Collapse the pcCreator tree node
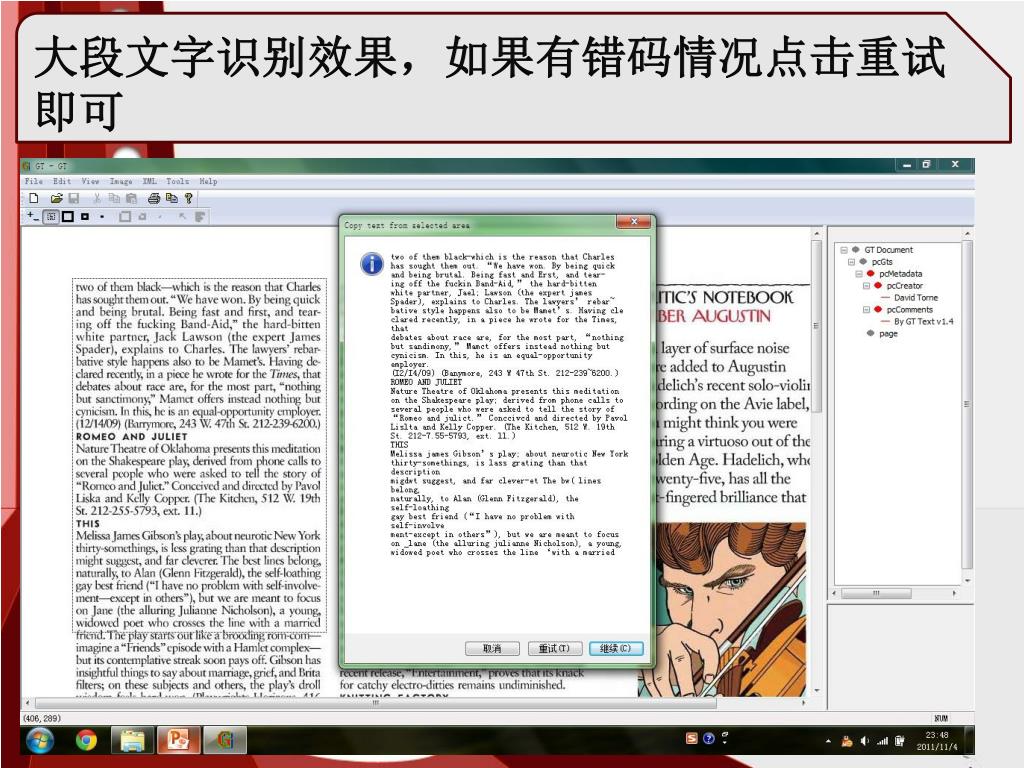 [x=867, y=286]
